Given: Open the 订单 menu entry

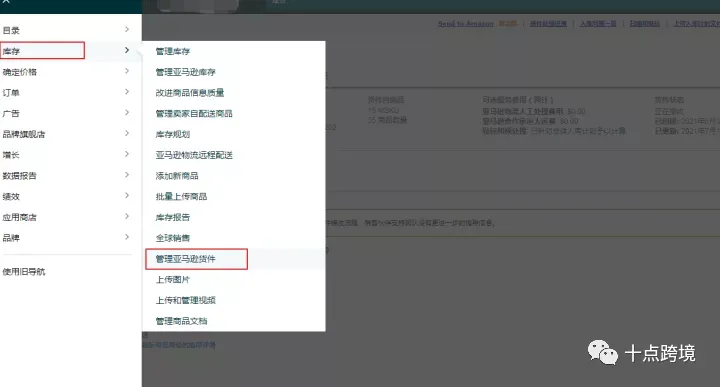Looking at the screenshot, I should coord(11,93).
